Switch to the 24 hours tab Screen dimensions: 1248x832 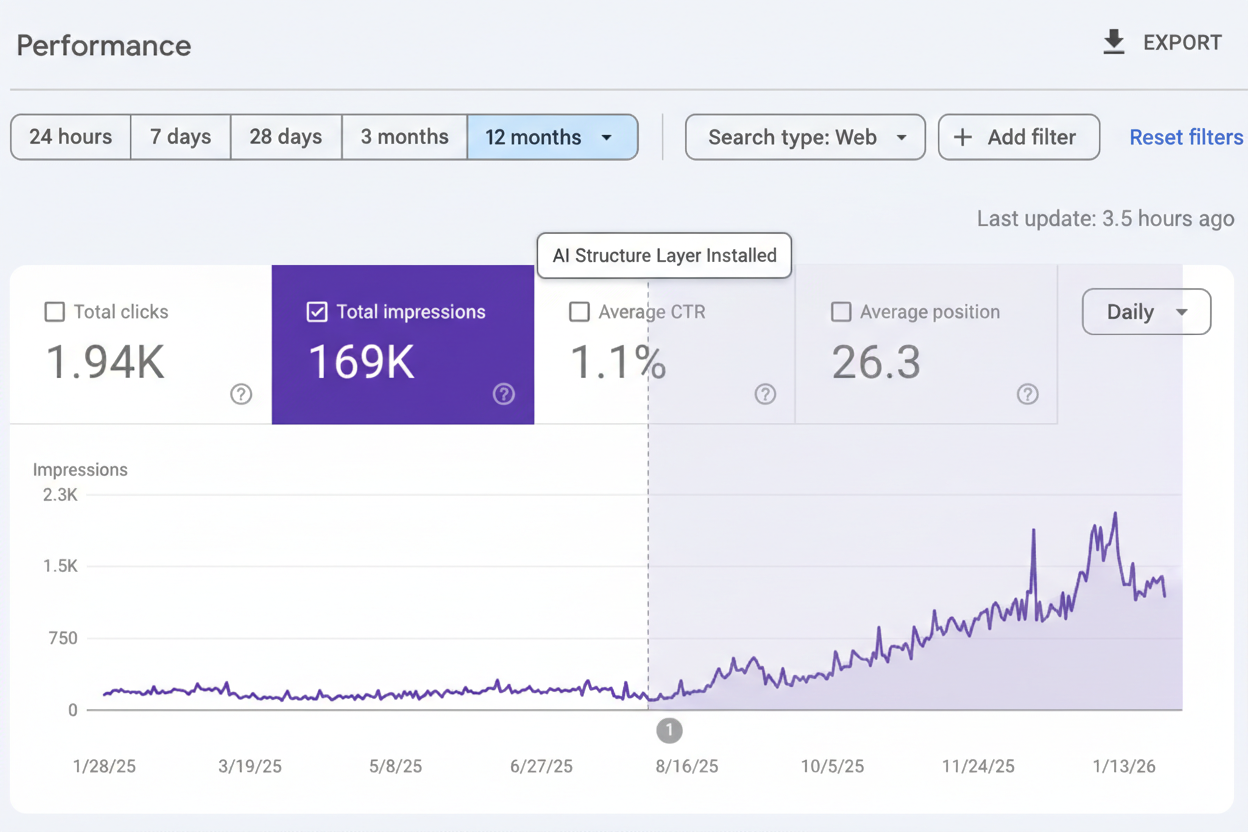coord(70,137)
